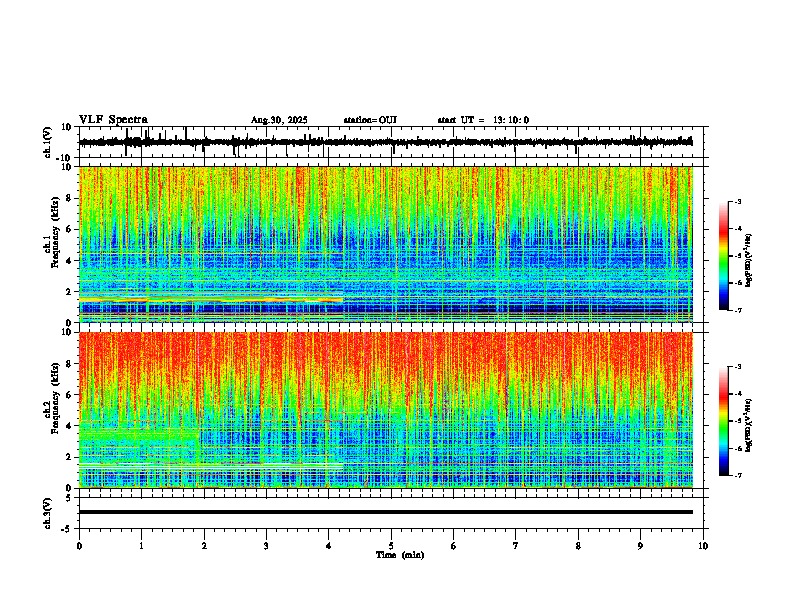Click the ch.3 flat black trace line
This screenshot has width=792, height=612.
[386, 512]
